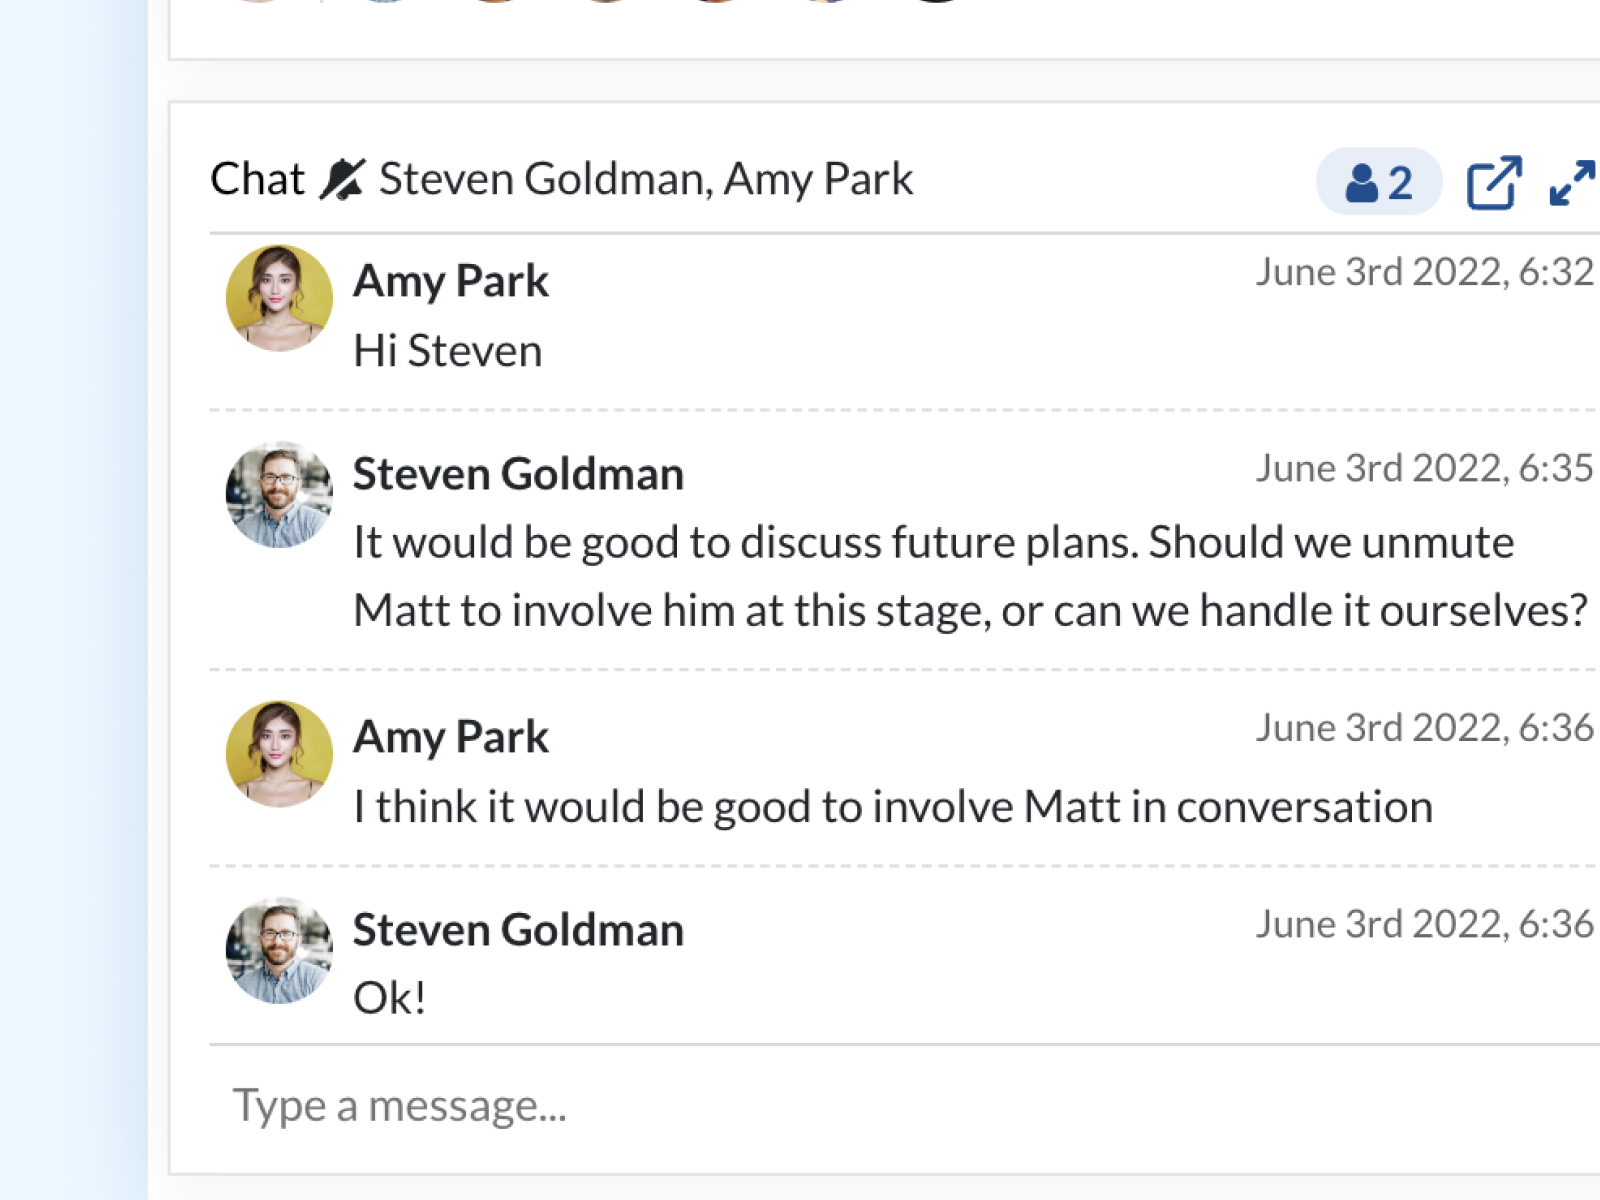This screenshot has width=1600, height=1200.
Task: Click the "Hi Steven" message text
Action: click(448, 351)
